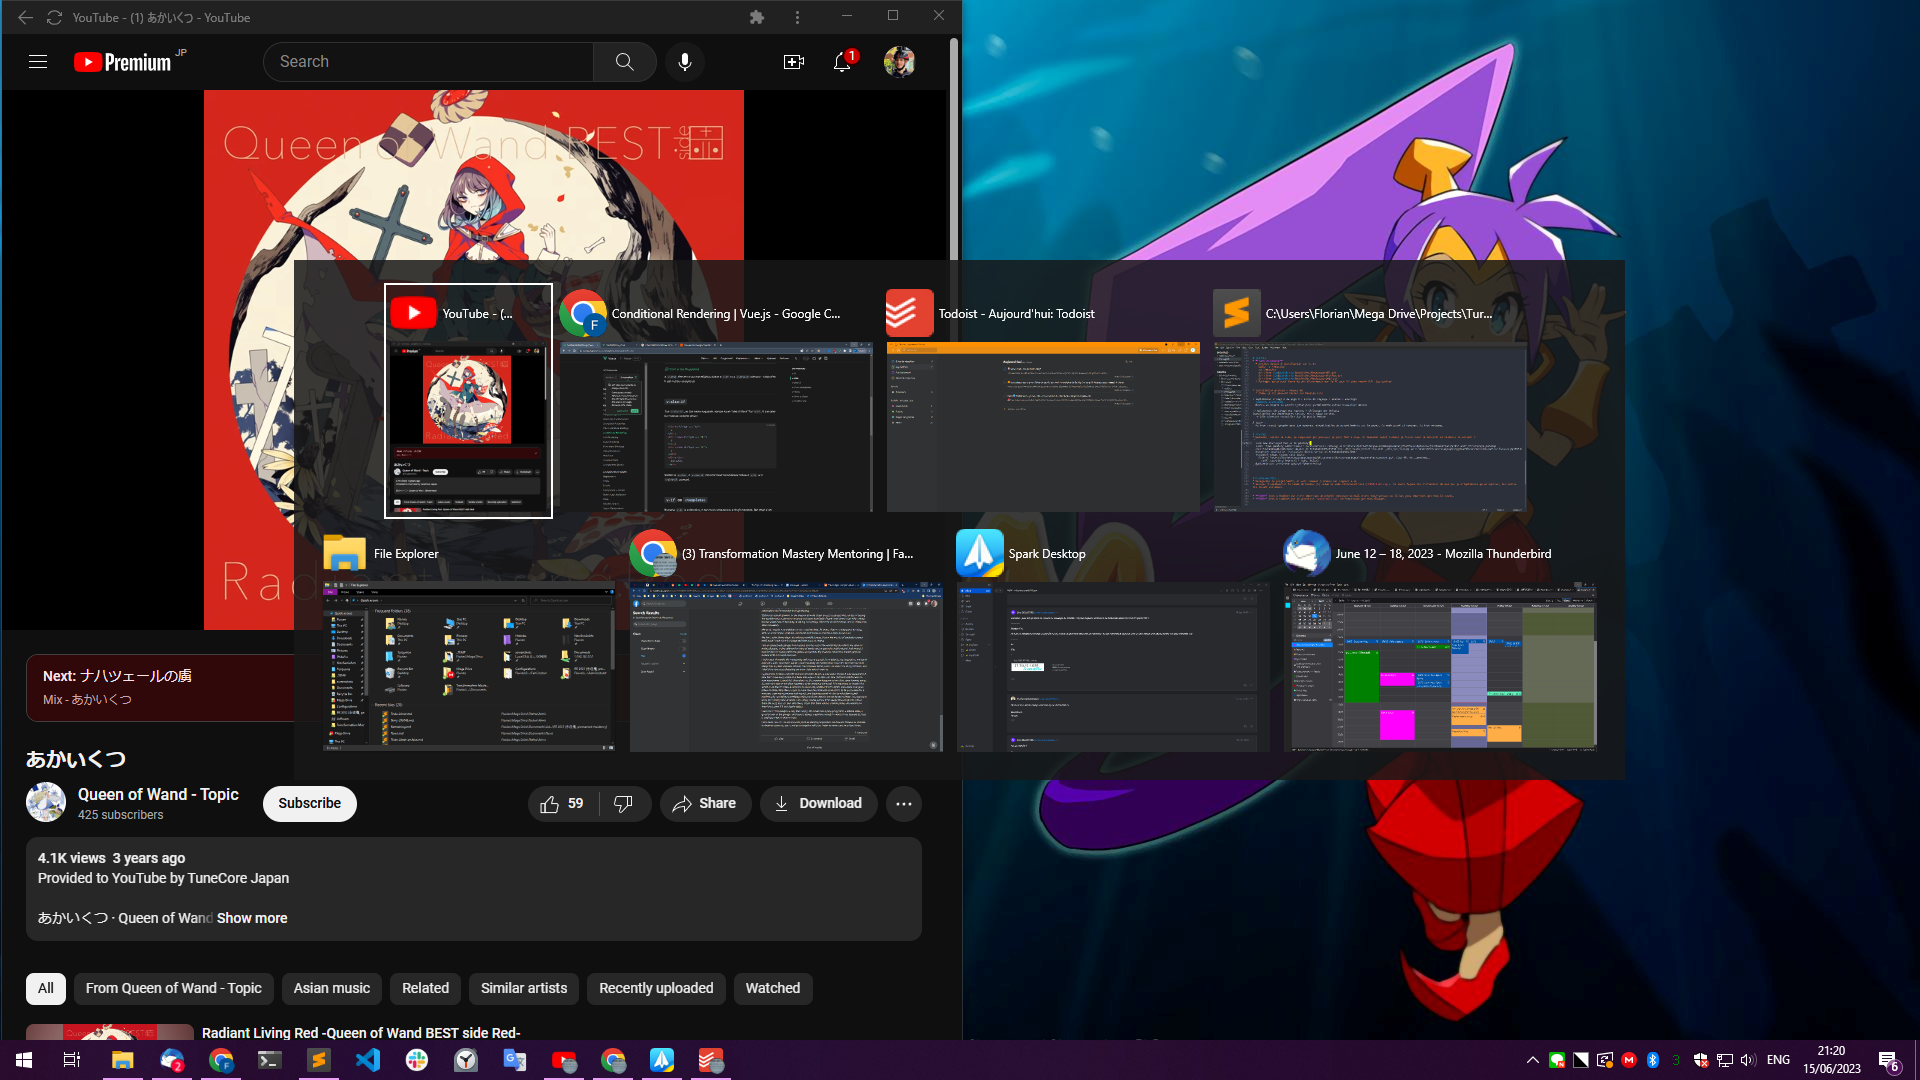Open Visual Studio Code from taskbar
The width and height of the screenshot is (1920, 1080).
(368, 1060)
